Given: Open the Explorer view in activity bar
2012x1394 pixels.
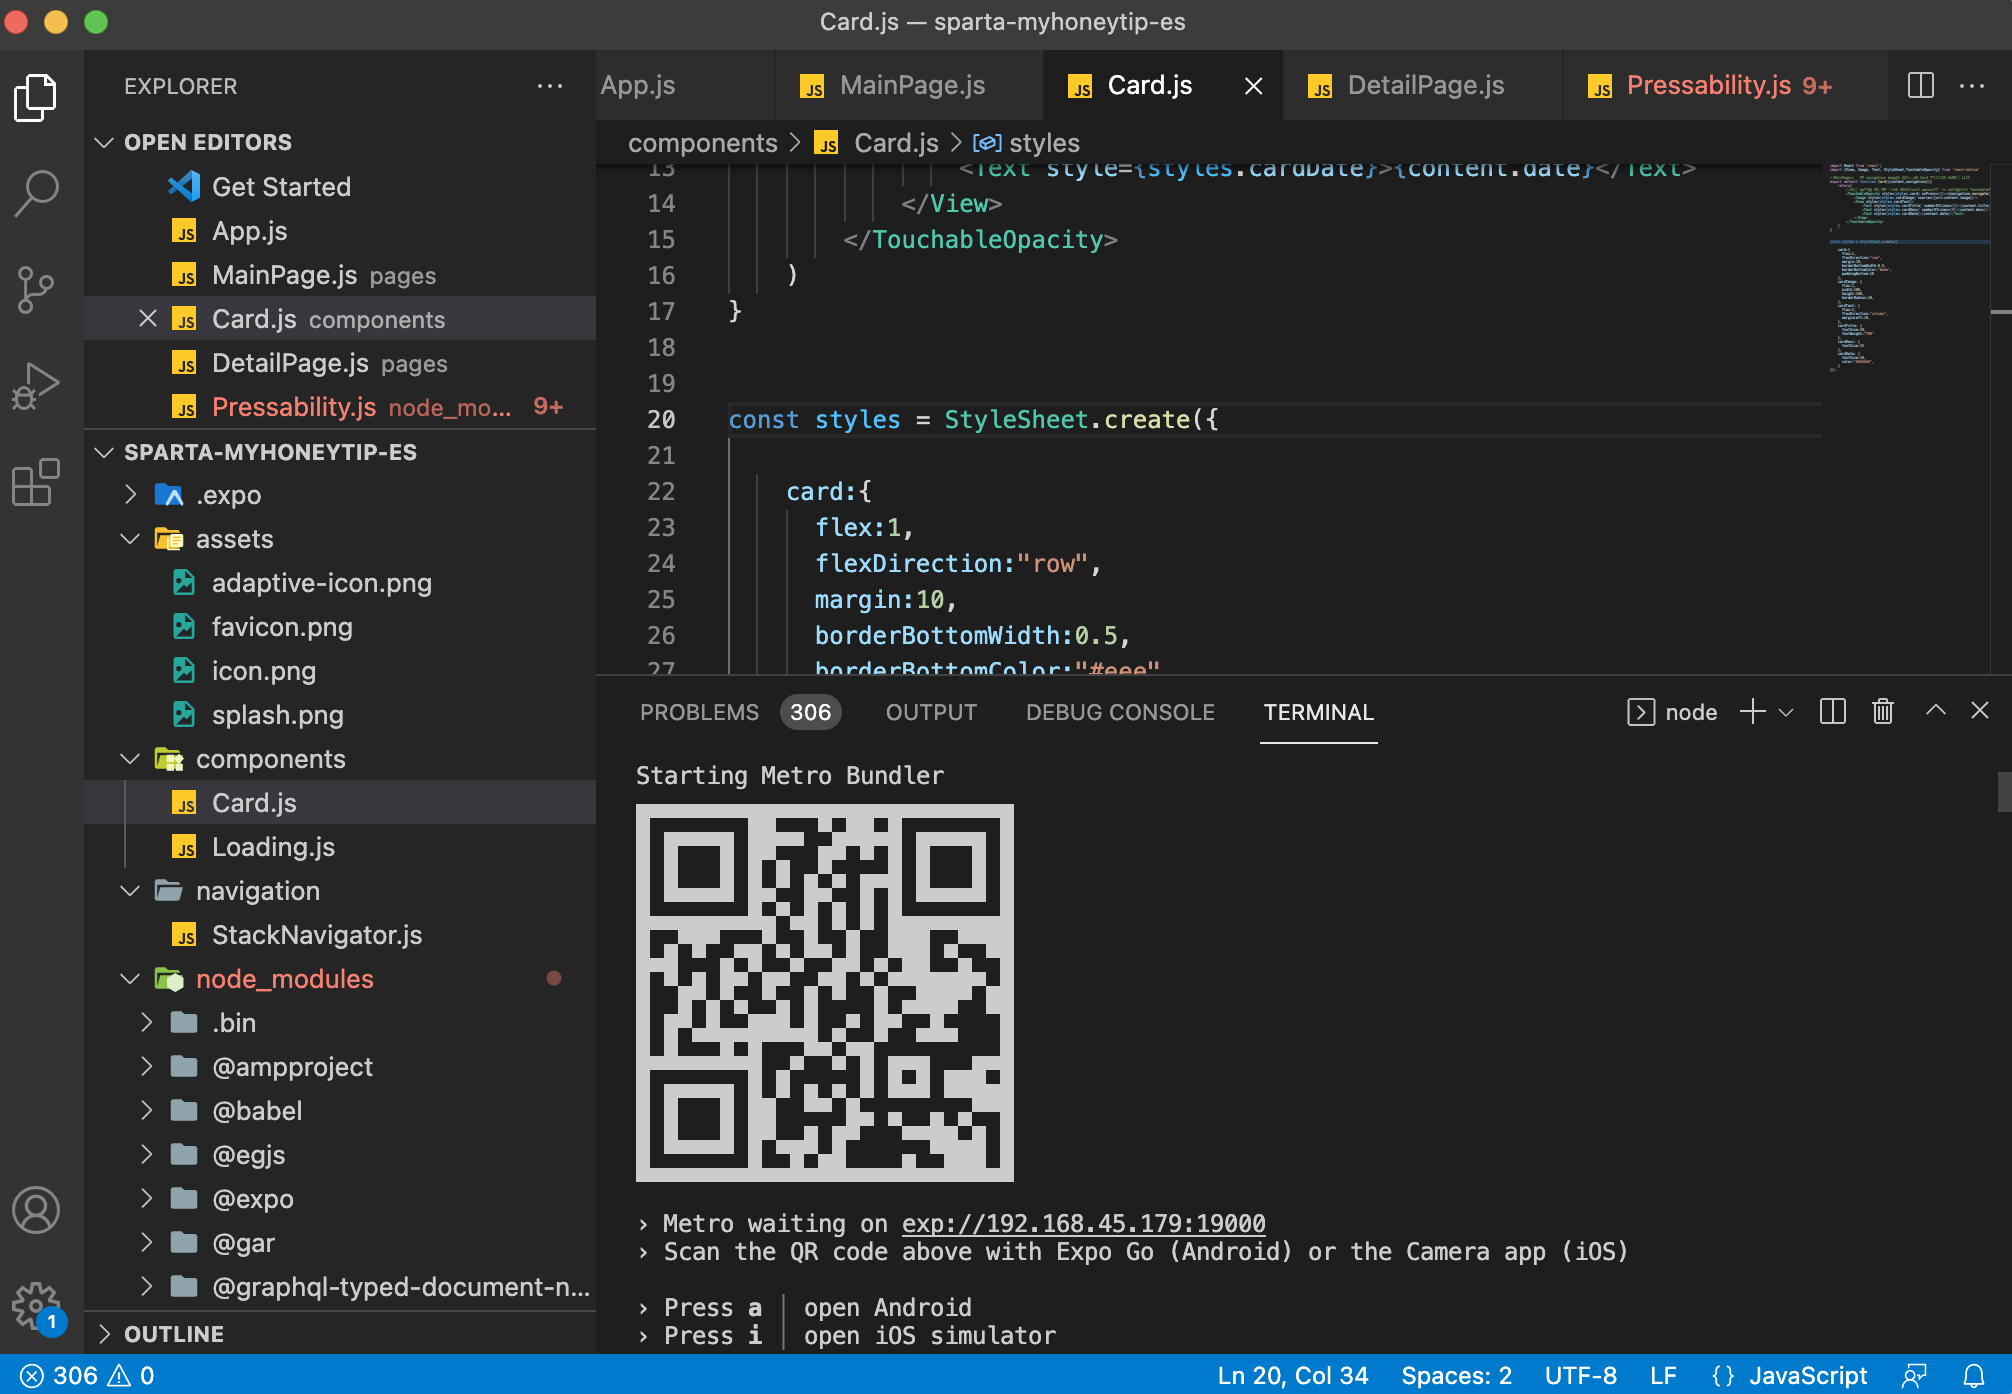Looking at the screenshot, I should [x=36, y=97].
